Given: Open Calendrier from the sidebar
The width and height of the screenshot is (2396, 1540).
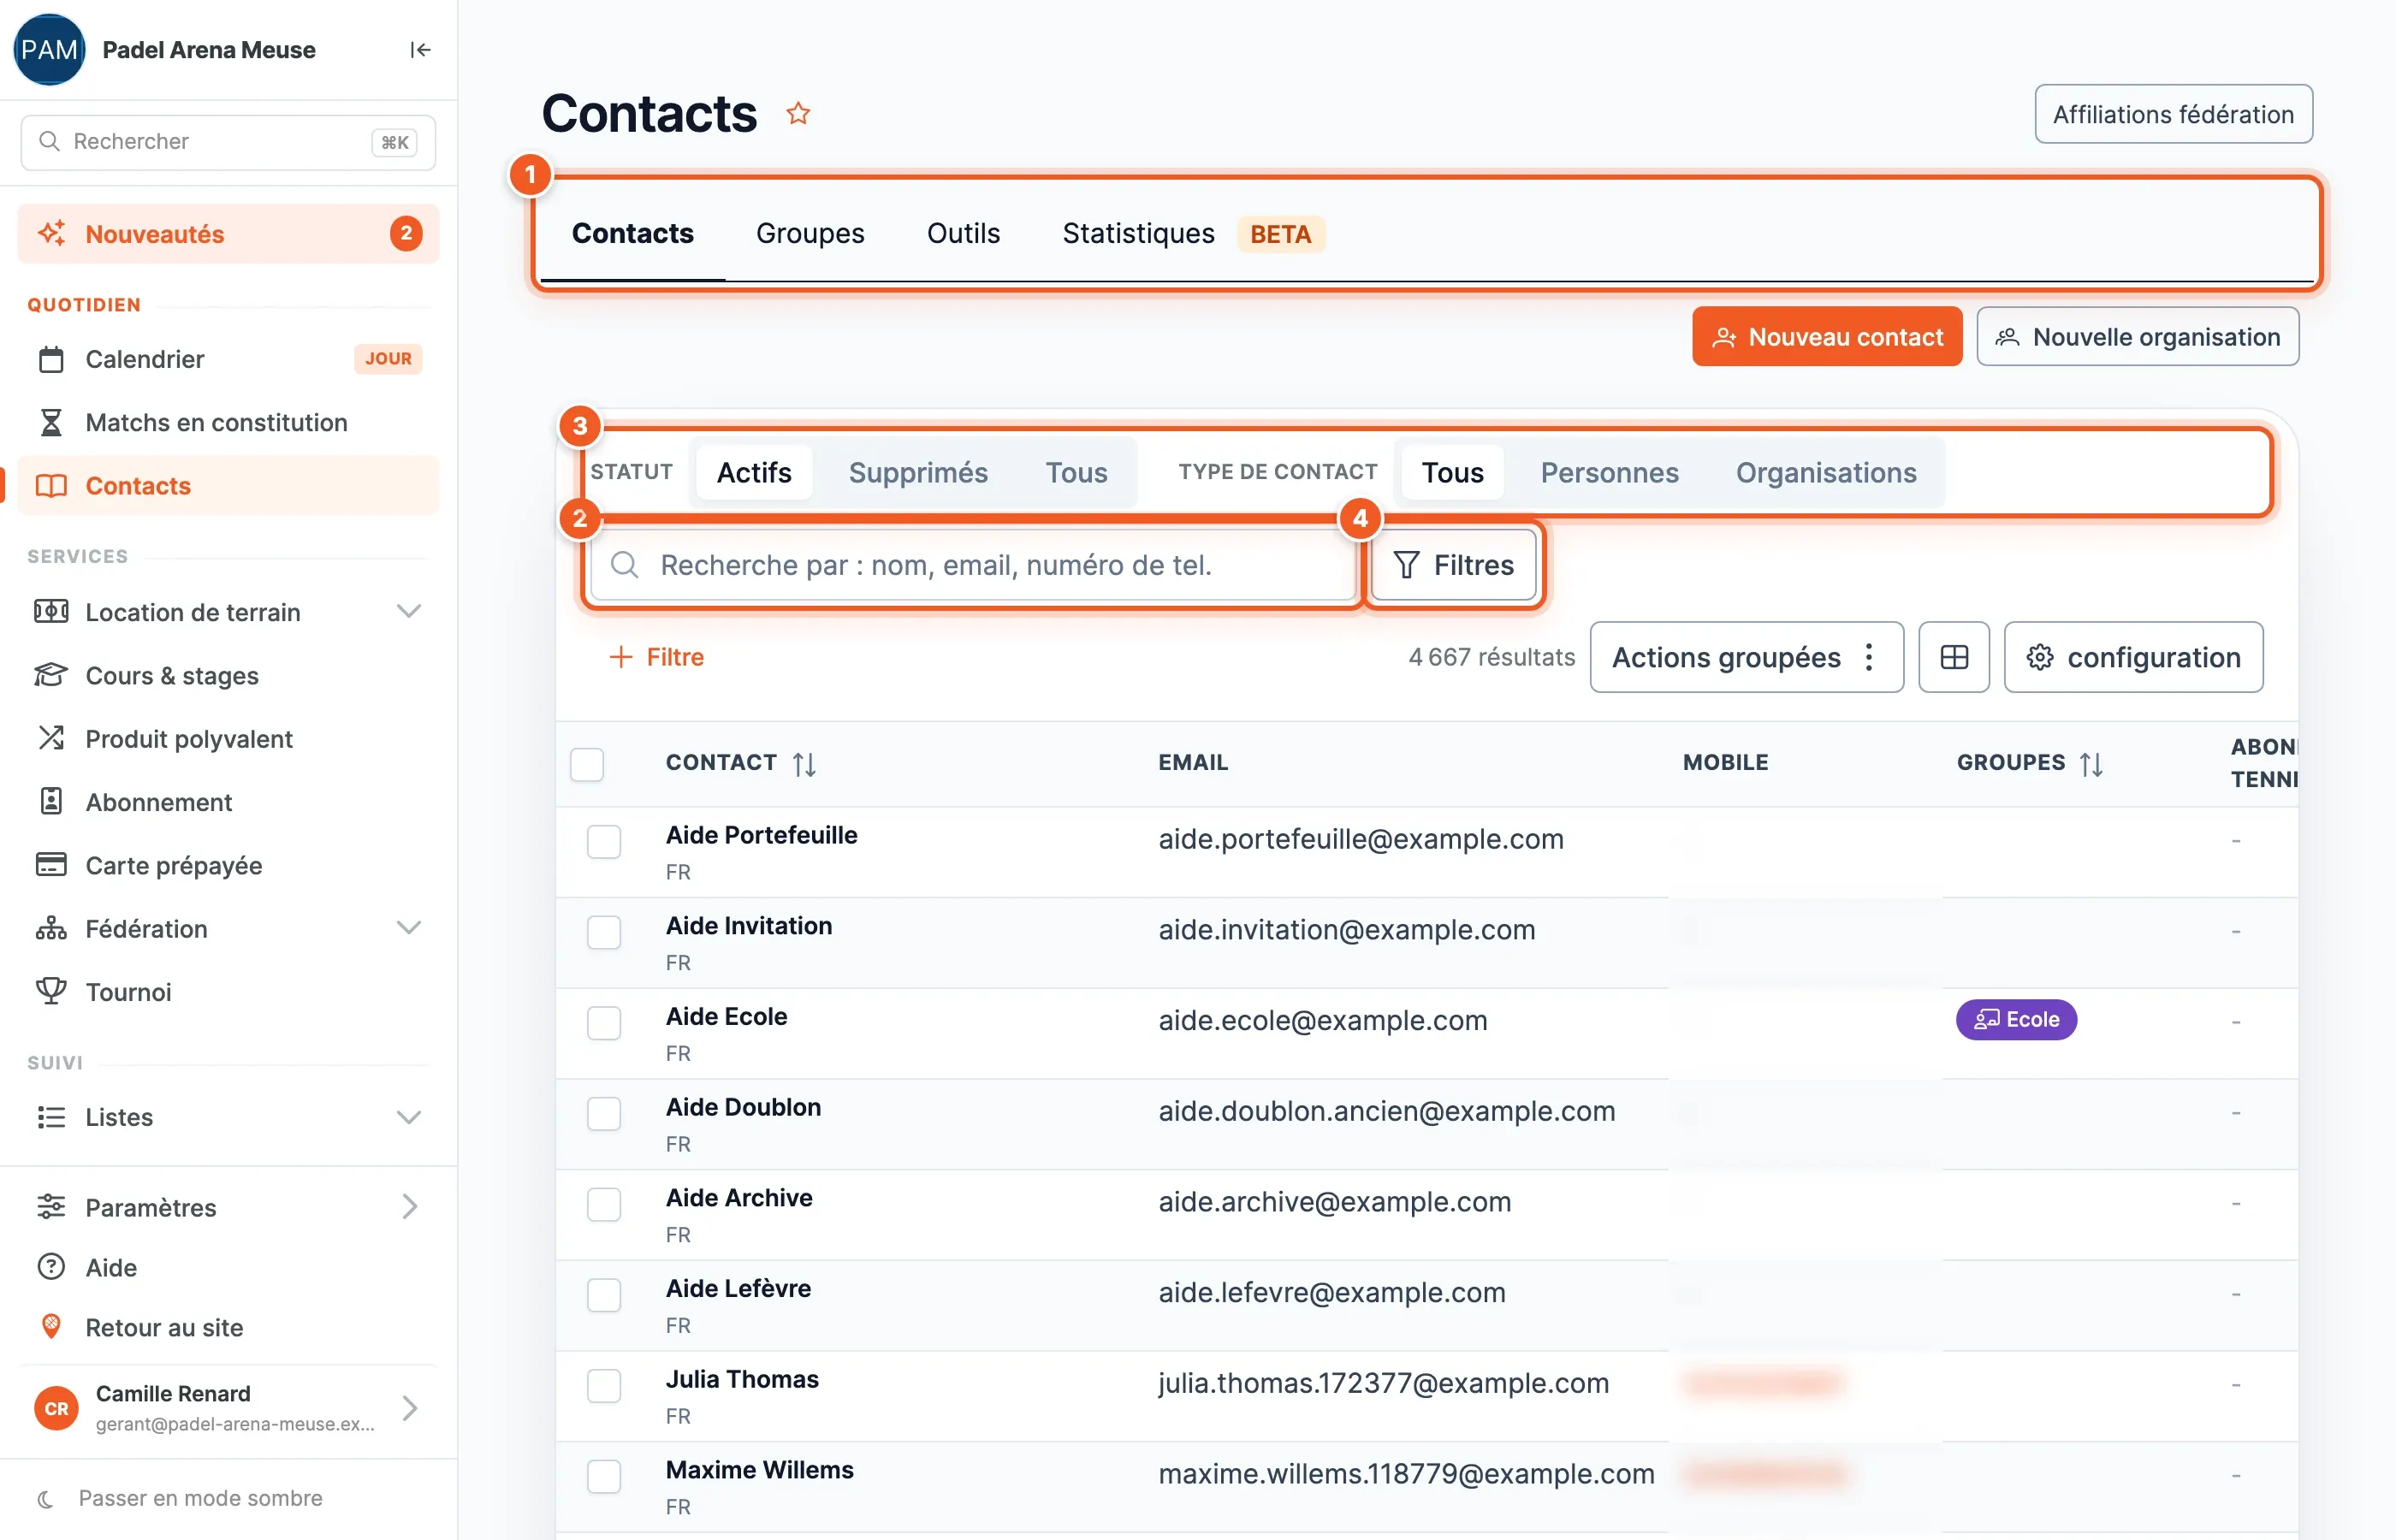Looking at the screenshot, I should 228,359.
